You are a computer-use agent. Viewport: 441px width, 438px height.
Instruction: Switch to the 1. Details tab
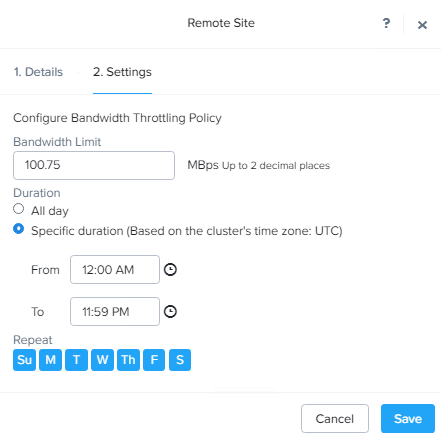(38, 72)
